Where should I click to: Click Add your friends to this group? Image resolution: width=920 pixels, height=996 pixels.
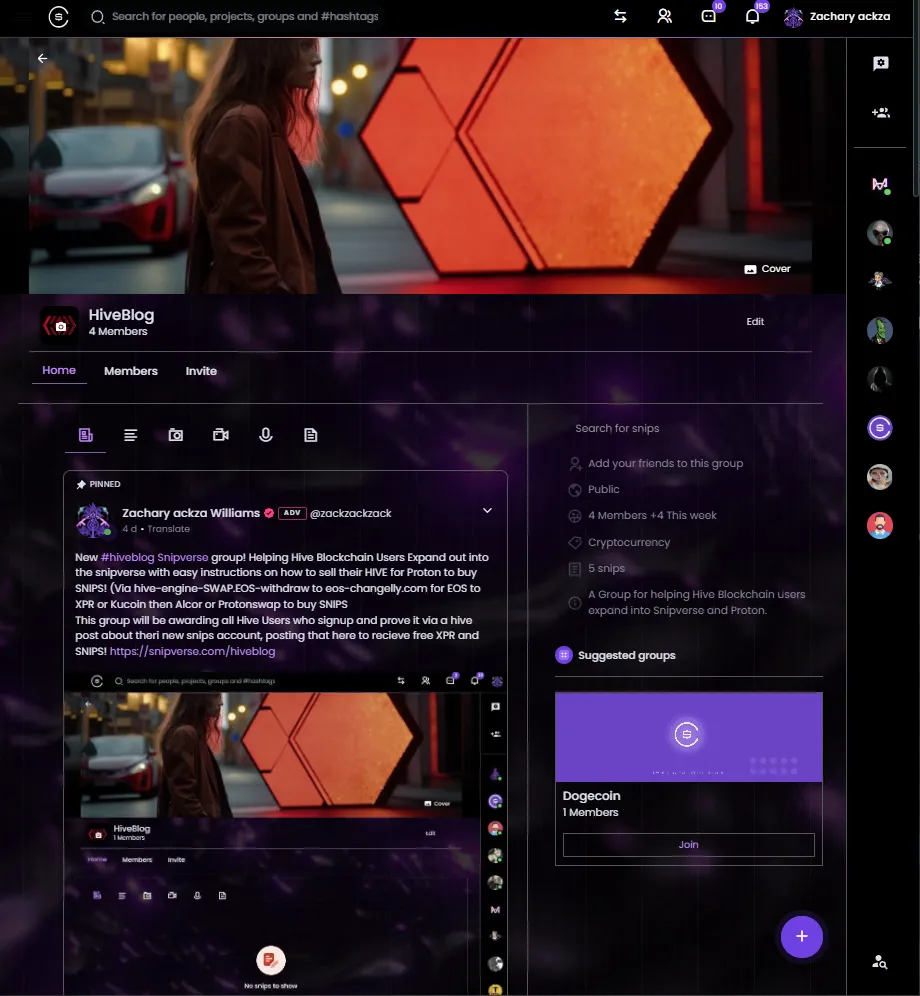tap(665, 463)
